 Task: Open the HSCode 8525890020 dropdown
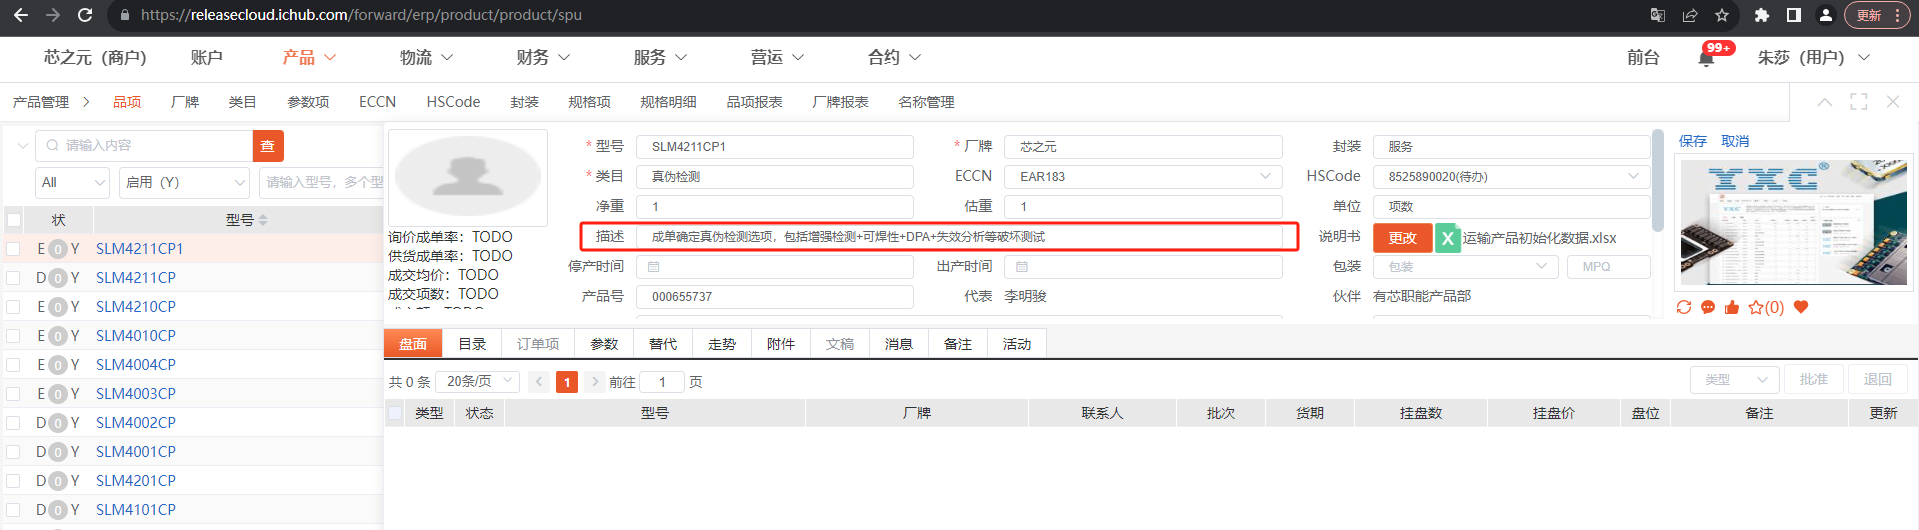[1511, 177]
